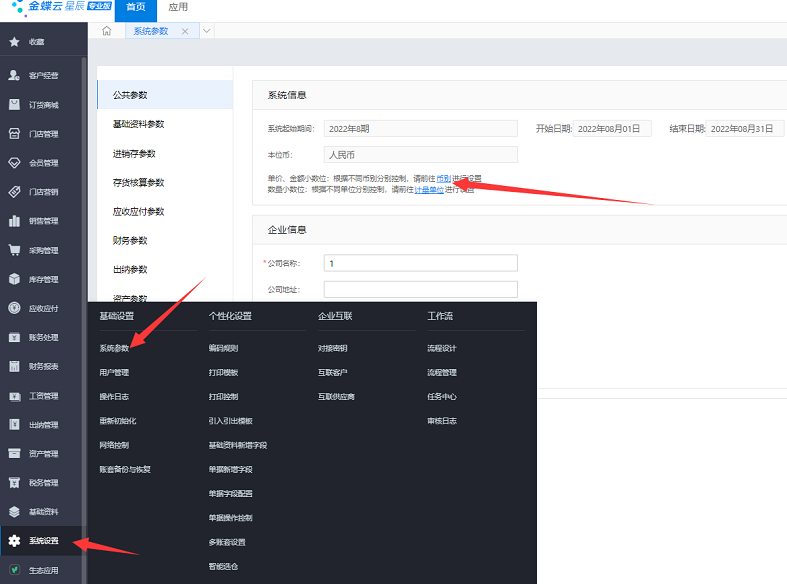Screen dimensions: 787x584
Task: Open 用户管理 in the flyout menu
Action: [114, 372]
